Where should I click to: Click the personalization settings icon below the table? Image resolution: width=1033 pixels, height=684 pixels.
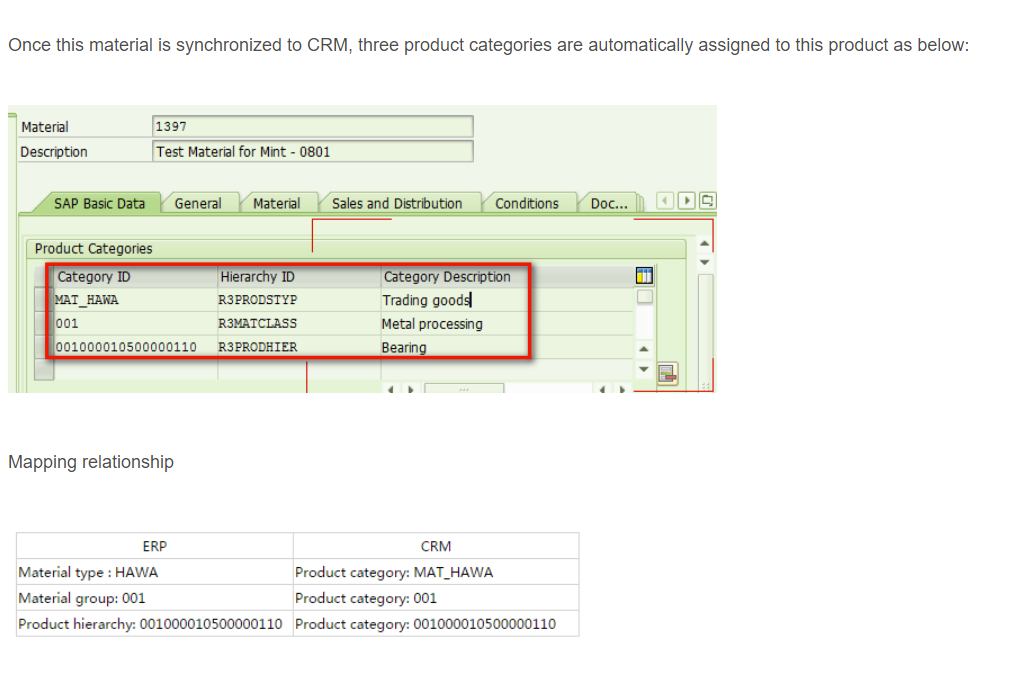click(x=667, y=372)
